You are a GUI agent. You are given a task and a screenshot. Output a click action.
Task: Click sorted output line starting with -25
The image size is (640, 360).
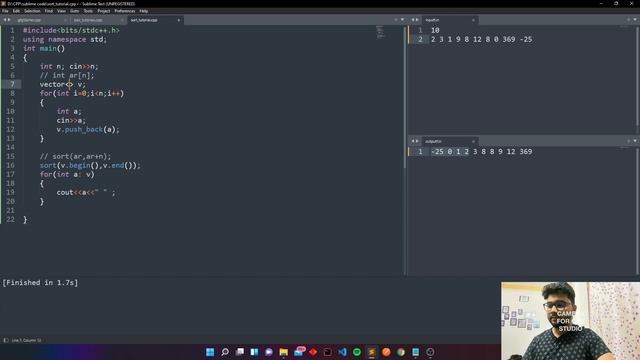point(482,151)
